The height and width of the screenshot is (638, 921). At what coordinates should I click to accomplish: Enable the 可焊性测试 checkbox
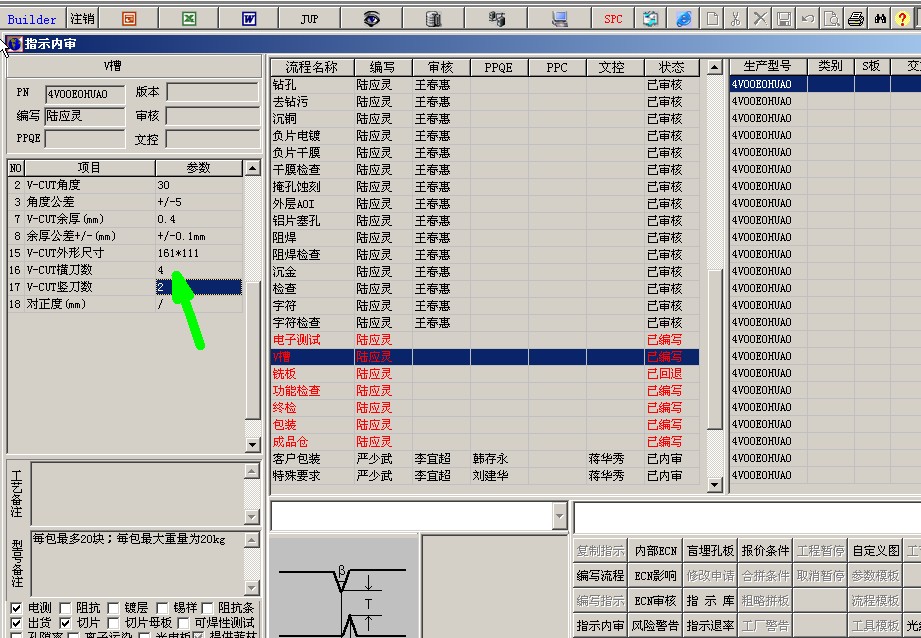pyautogui.click(x=183, y=623)
